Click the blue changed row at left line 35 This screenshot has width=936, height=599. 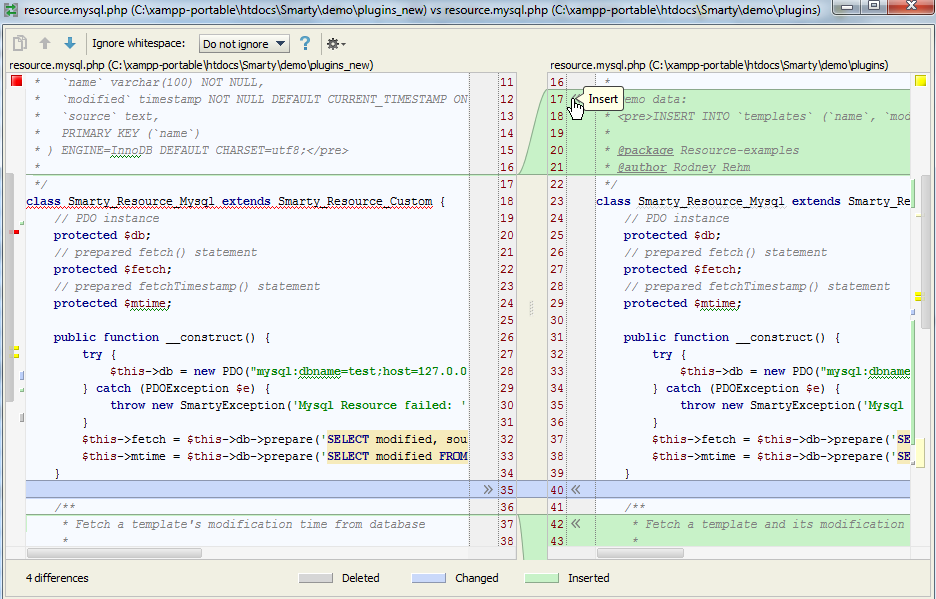(x=248, y=490)
